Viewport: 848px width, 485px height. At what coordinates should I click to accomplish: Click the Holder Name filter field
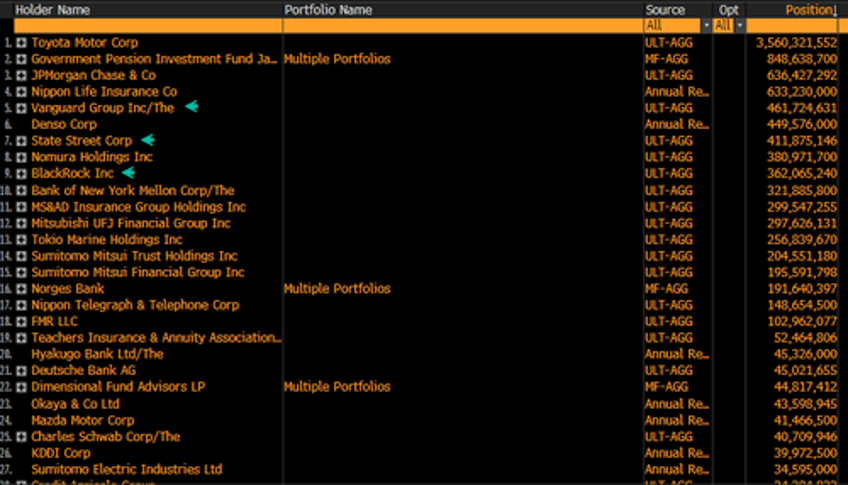point(148,25)
